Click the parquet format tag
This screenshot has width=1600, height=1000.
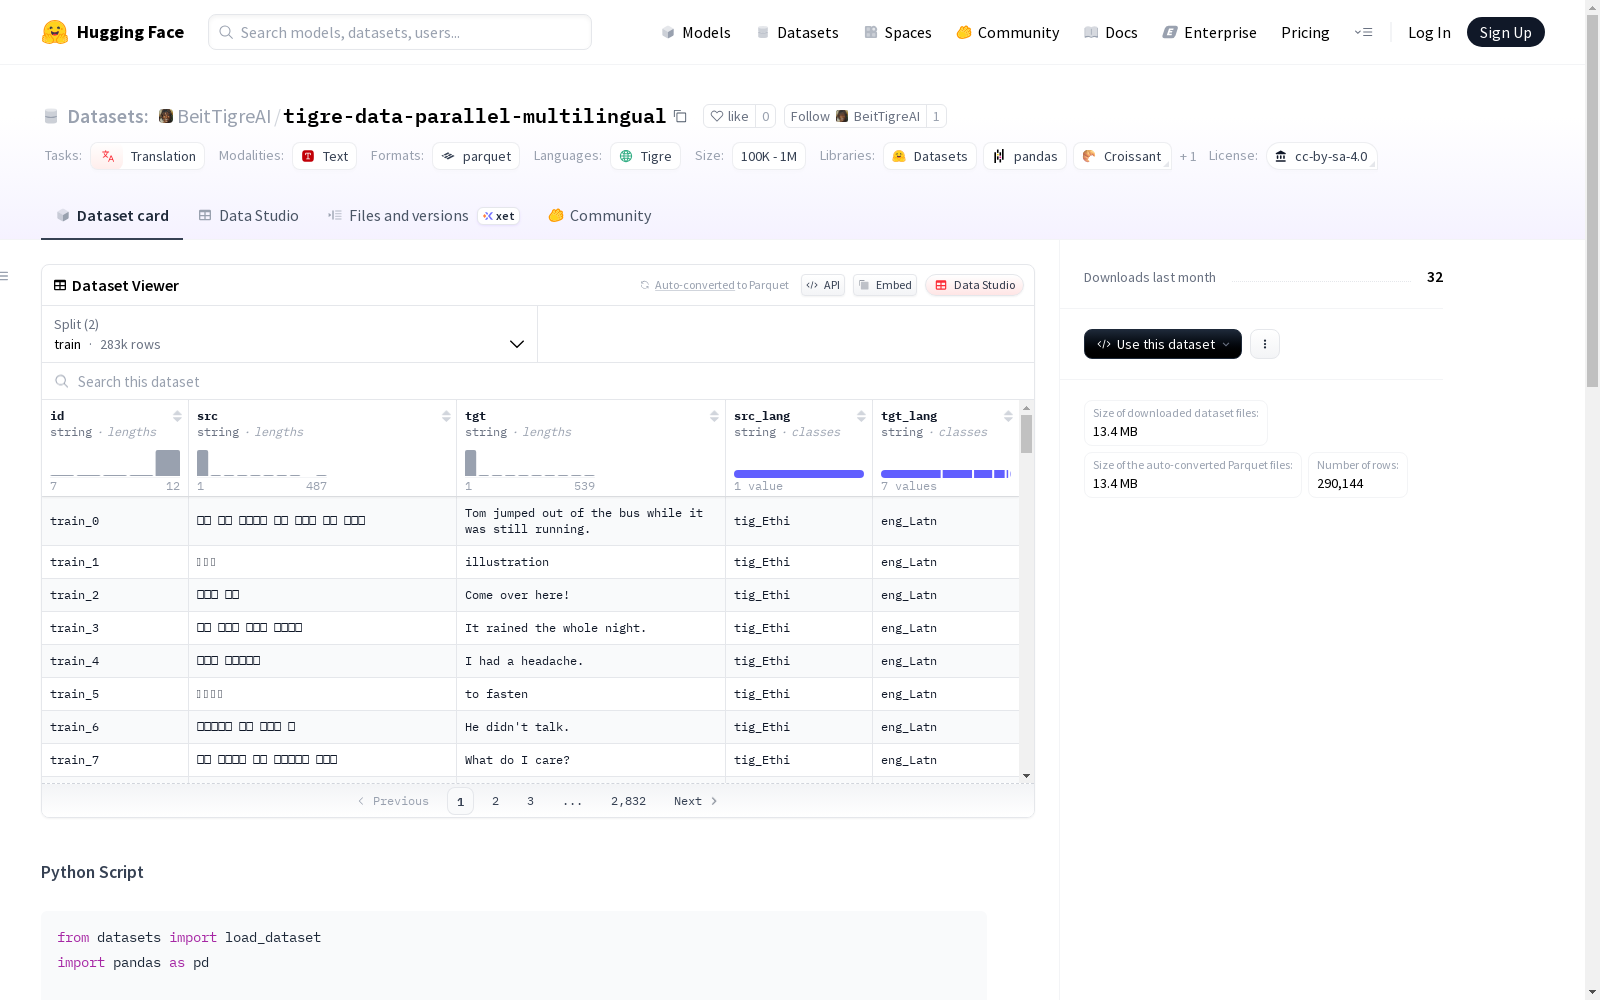click(x=477, y=156)
